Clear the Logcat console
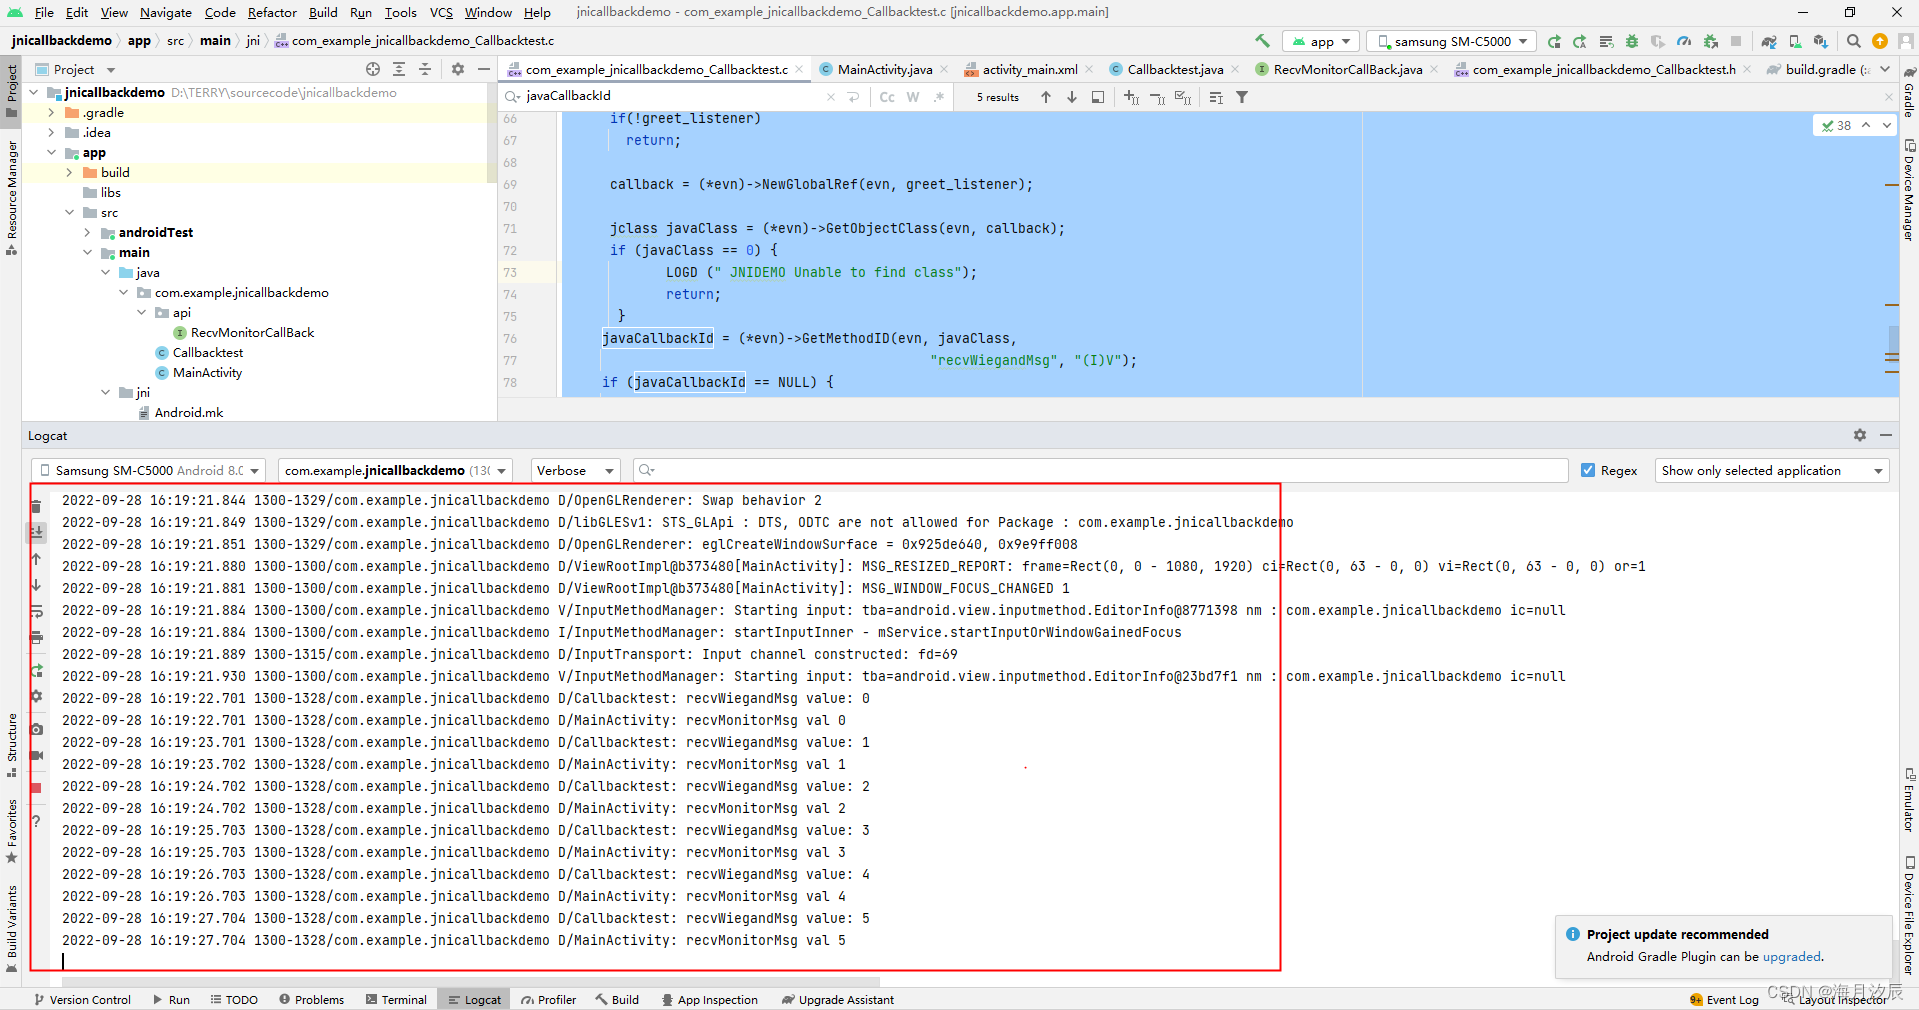Image resolution: width=1919 pixels, height=1010 pixels. (x=37, y=507)
